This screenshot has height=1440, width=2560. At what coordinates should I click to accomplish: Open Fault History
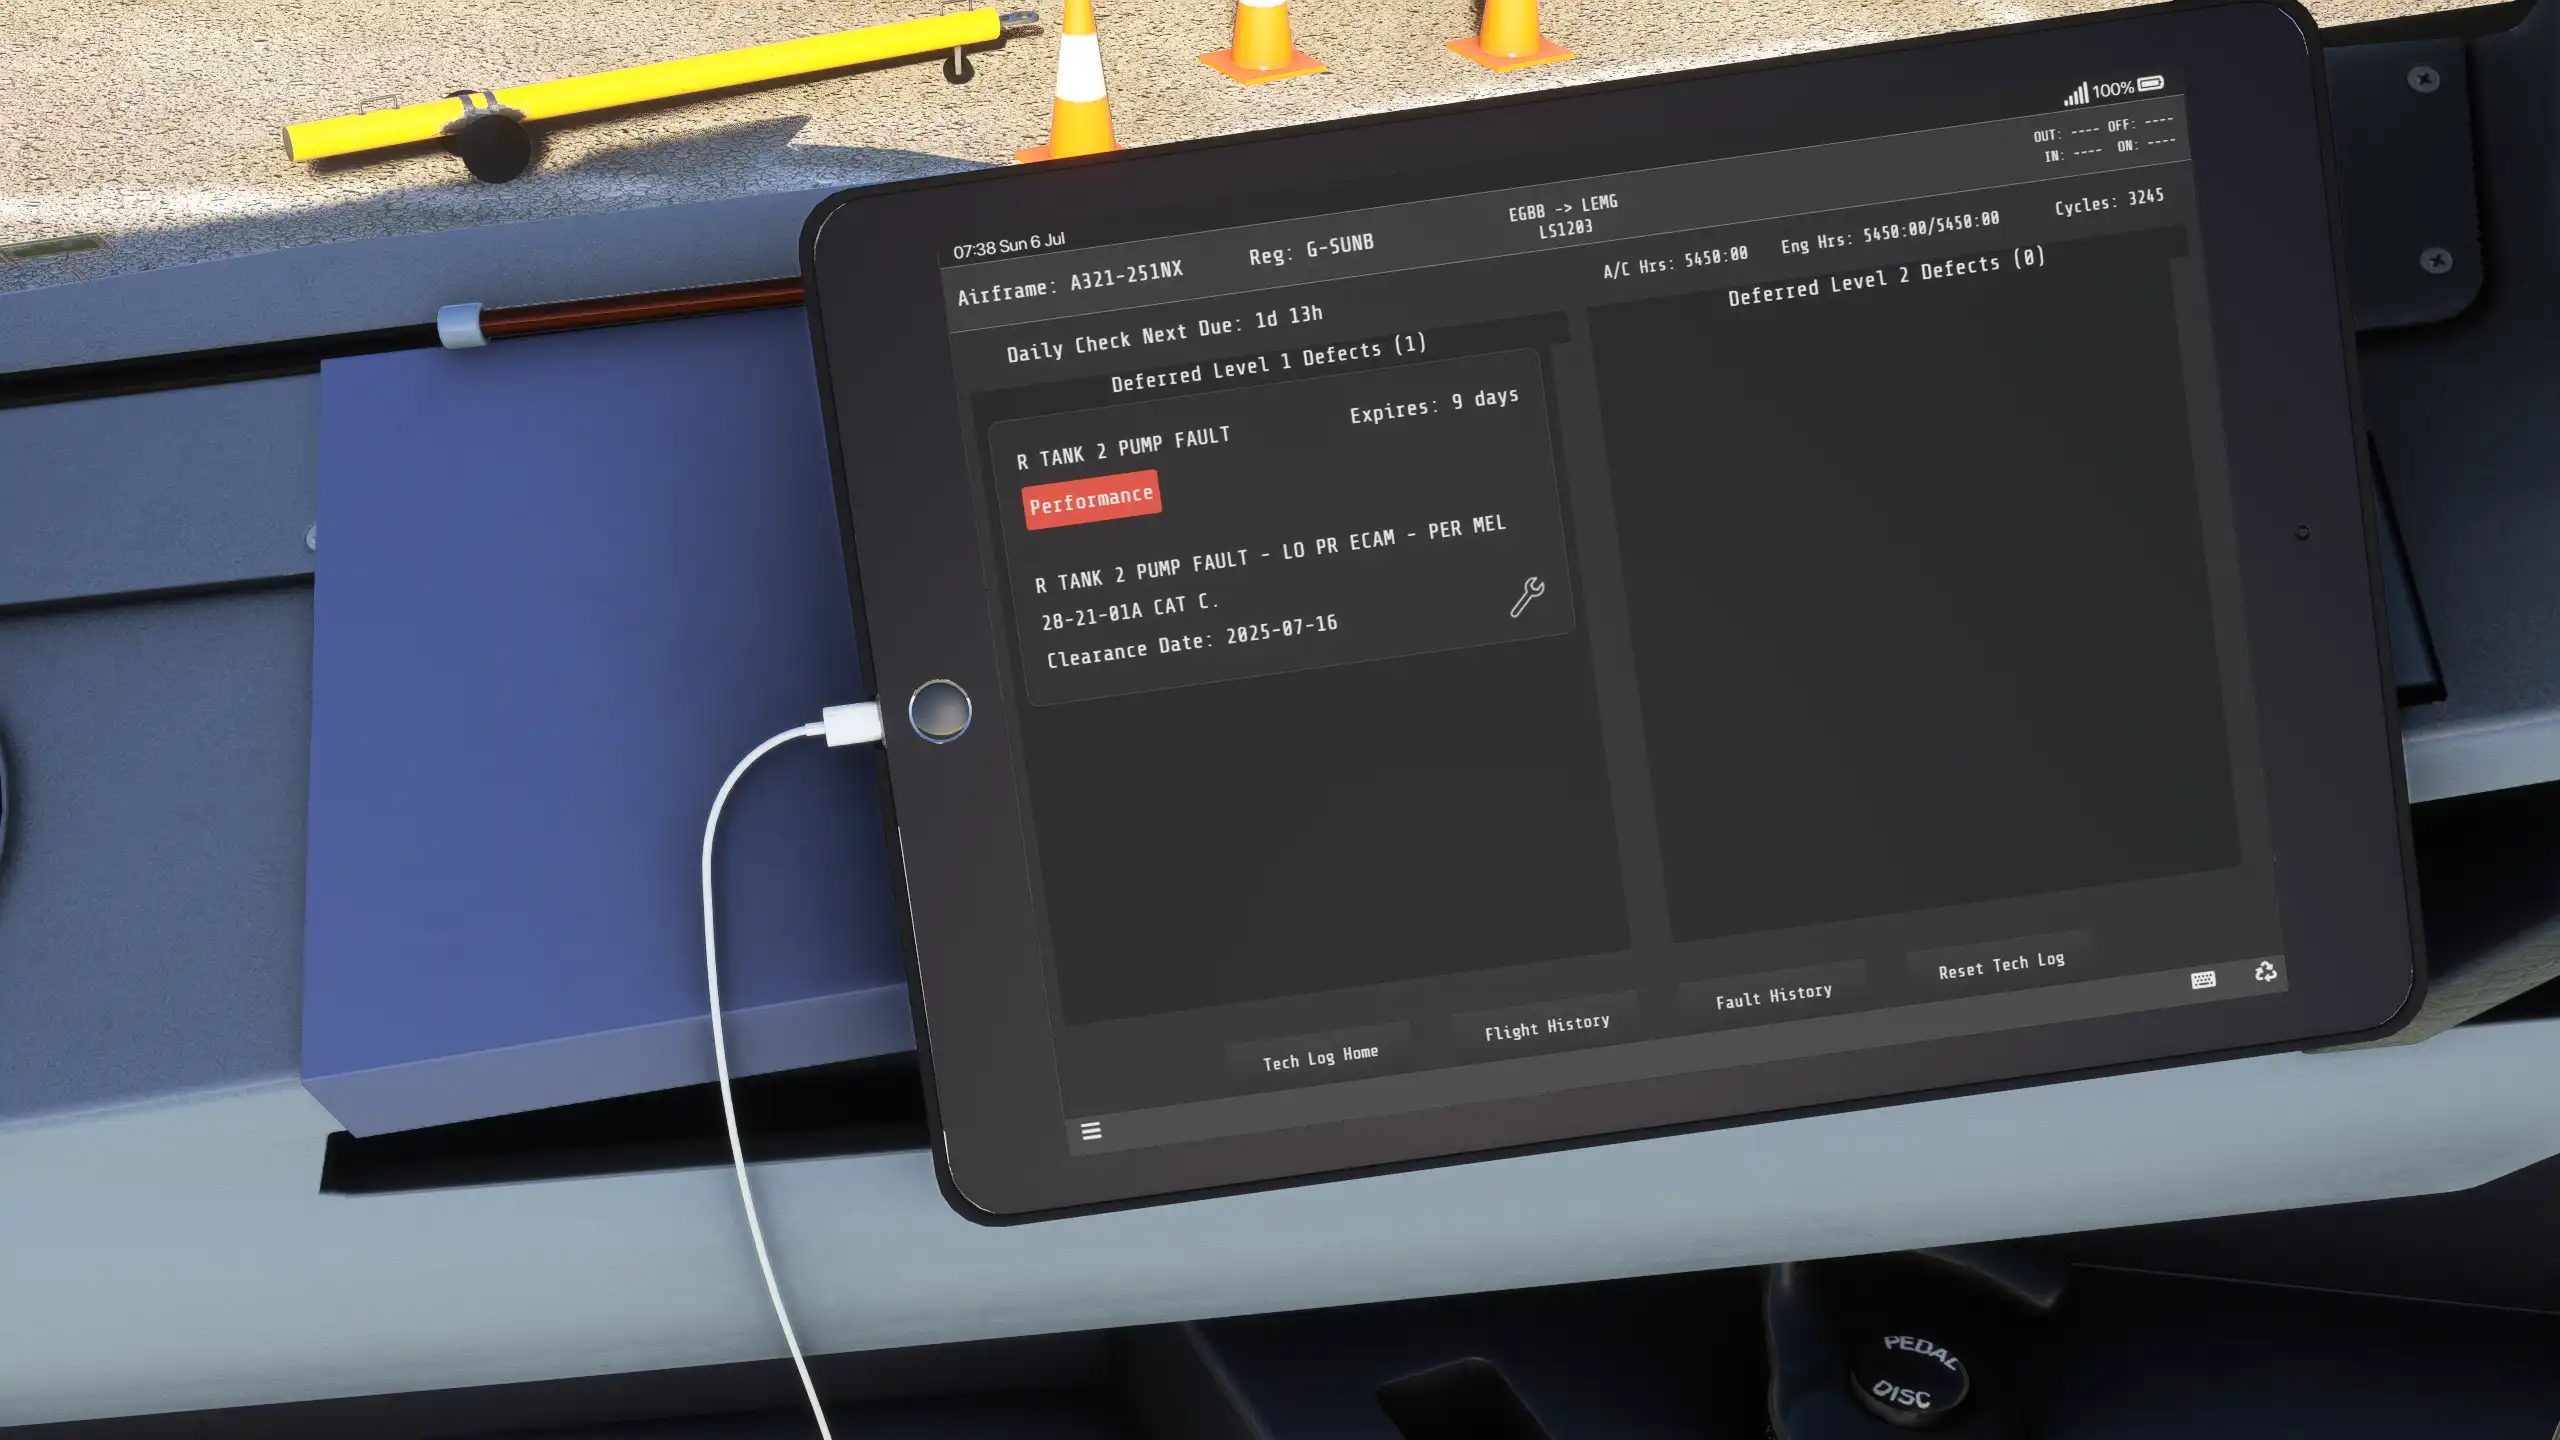[x=1773, y=996]
